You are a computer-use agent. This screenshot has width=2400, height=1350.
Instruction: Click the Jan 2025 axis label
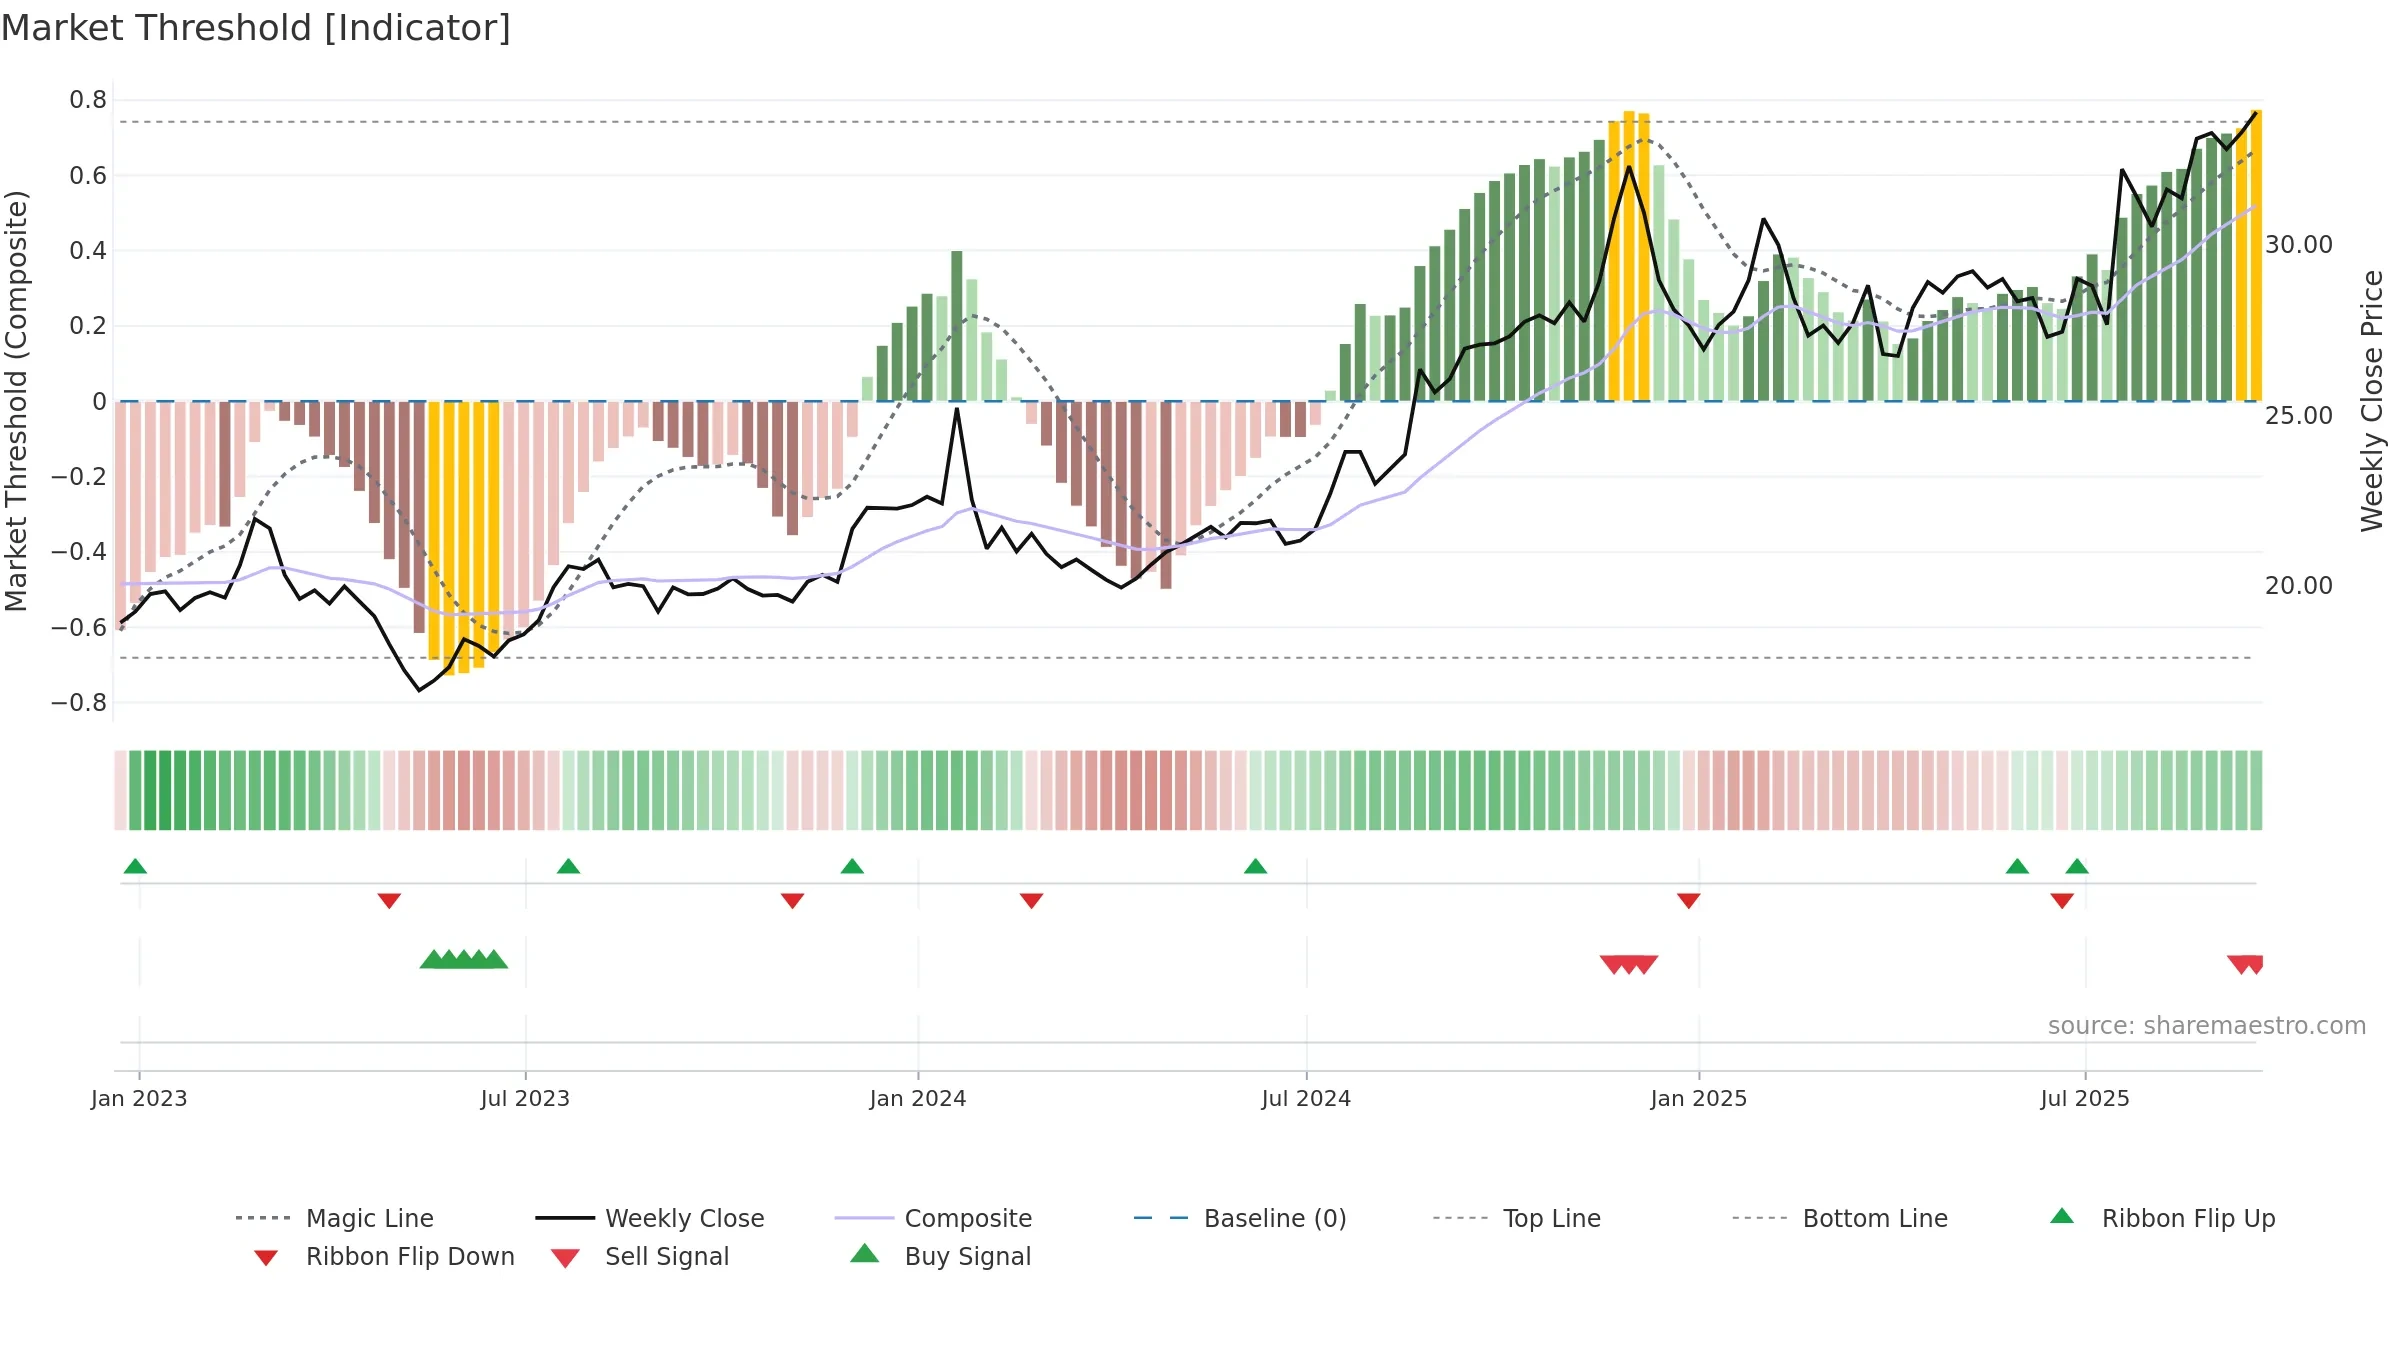(x=1698, y=1098)
